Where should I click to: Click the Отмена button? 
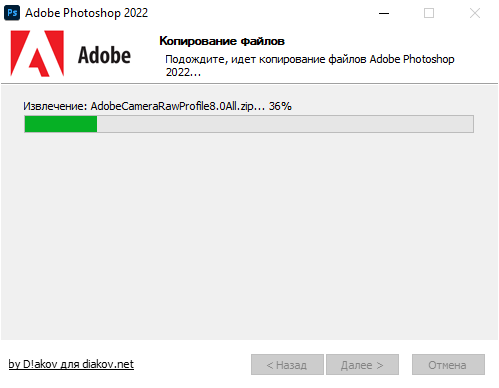pos(448,365)
